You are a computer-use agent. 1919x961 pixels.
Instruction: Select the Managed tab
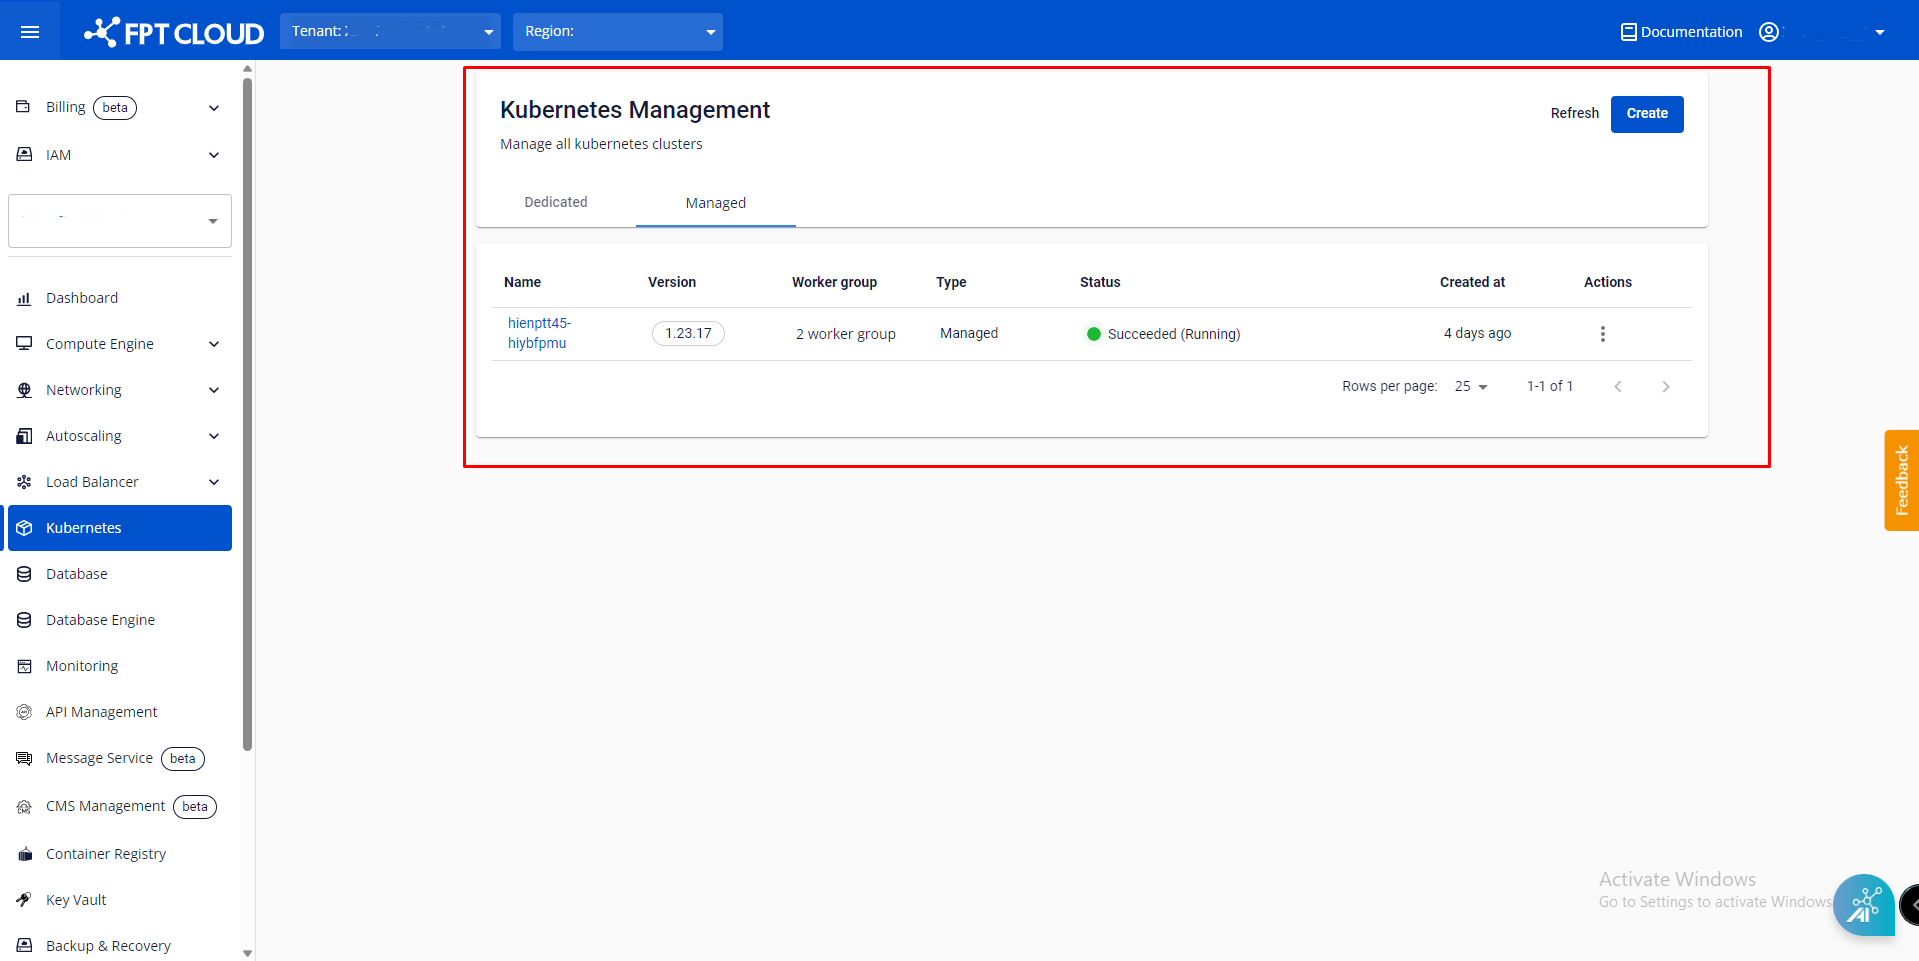pyautogui.click(x=715, y=203)
